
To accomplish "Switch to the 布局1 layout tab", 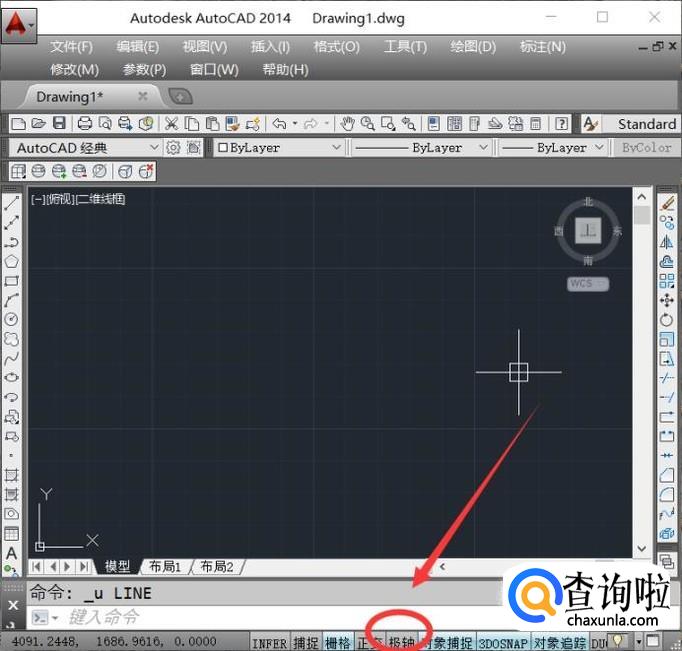I will tap(164, 567).
